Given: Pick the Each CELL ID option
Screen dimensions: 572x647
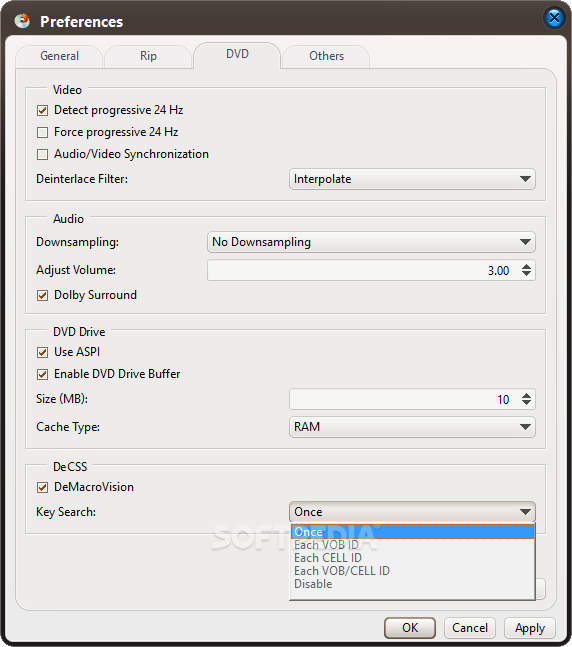Looking at the screenshot, I should [412, 558].
